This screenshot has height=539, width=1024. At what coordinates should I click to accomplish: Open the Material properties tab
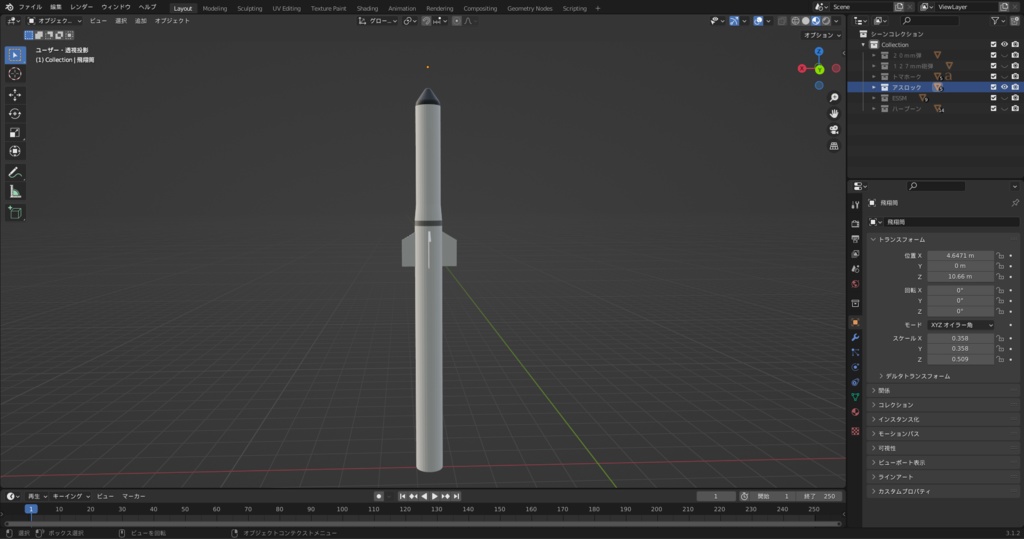coord(855,412)
